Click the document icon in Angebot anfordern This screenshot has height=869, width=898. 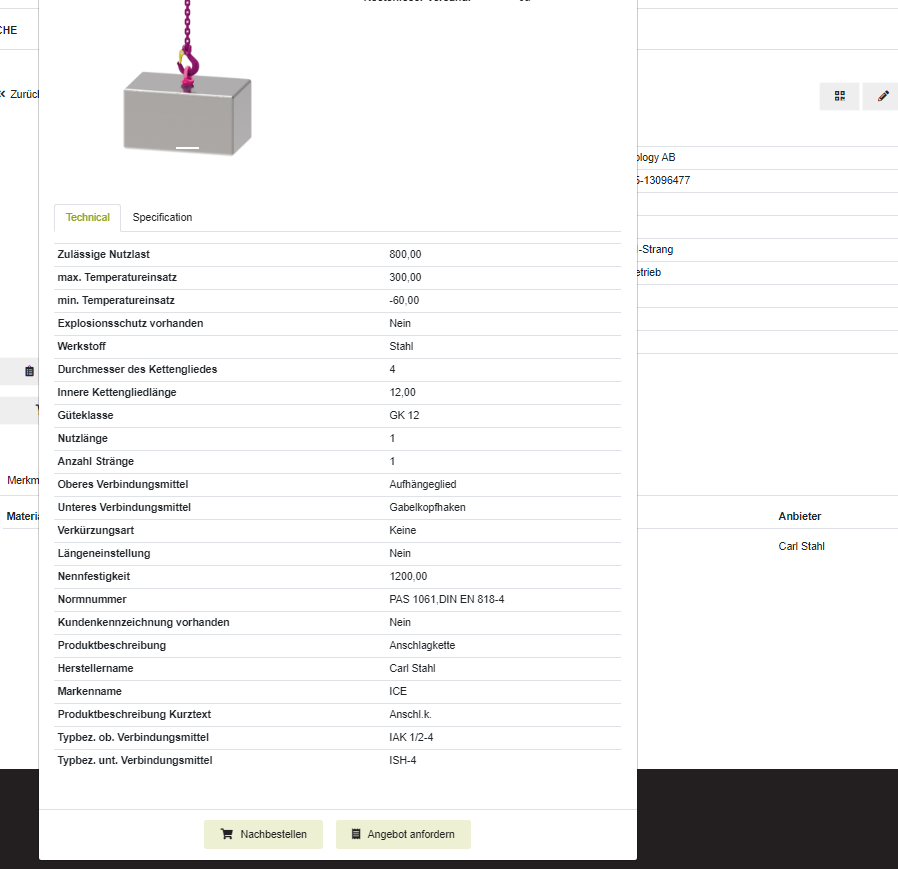[355, 834]
